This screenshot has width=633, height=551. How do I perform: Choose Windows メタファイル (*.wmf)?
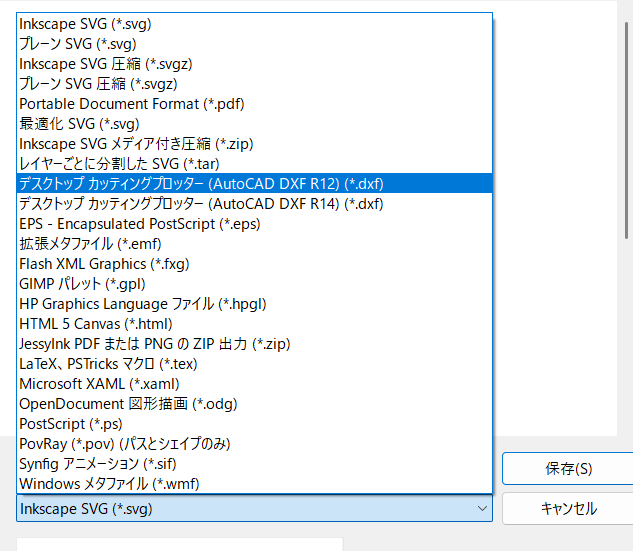[x=254, y=484]
